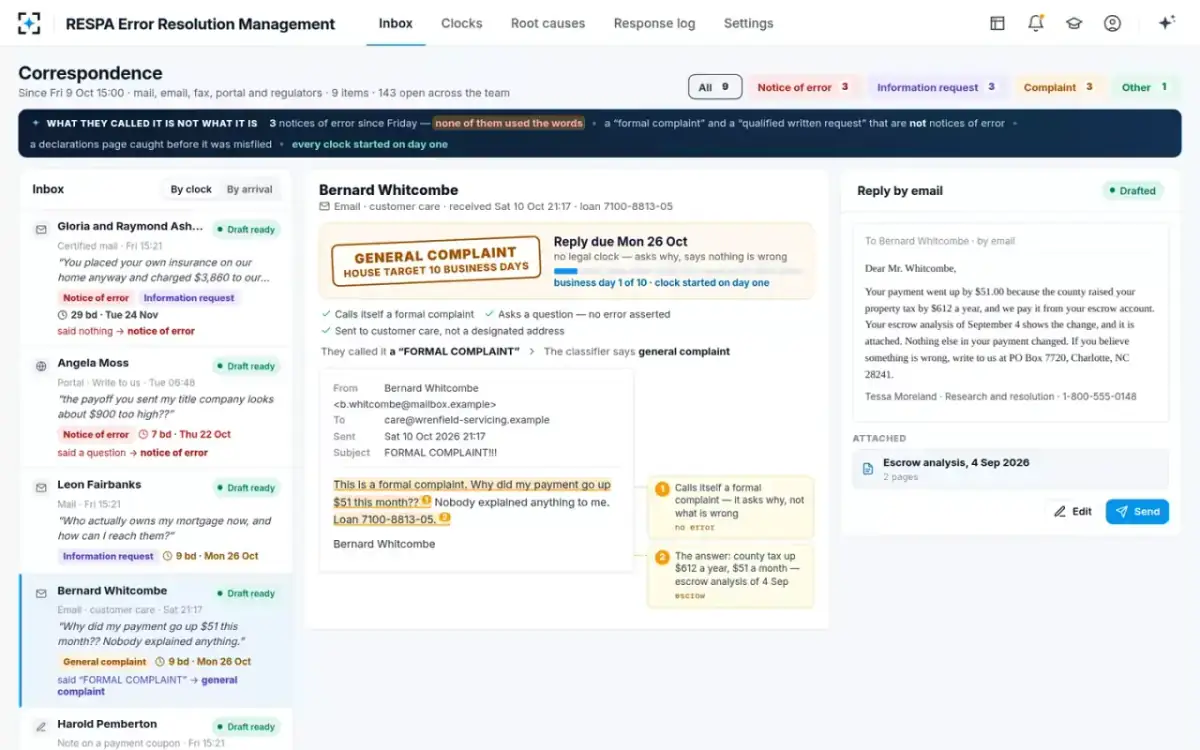1200x750 pixels.
Task: Click the RESPA app logo icon
Action: pyautogui.click(x=29, y=23)
